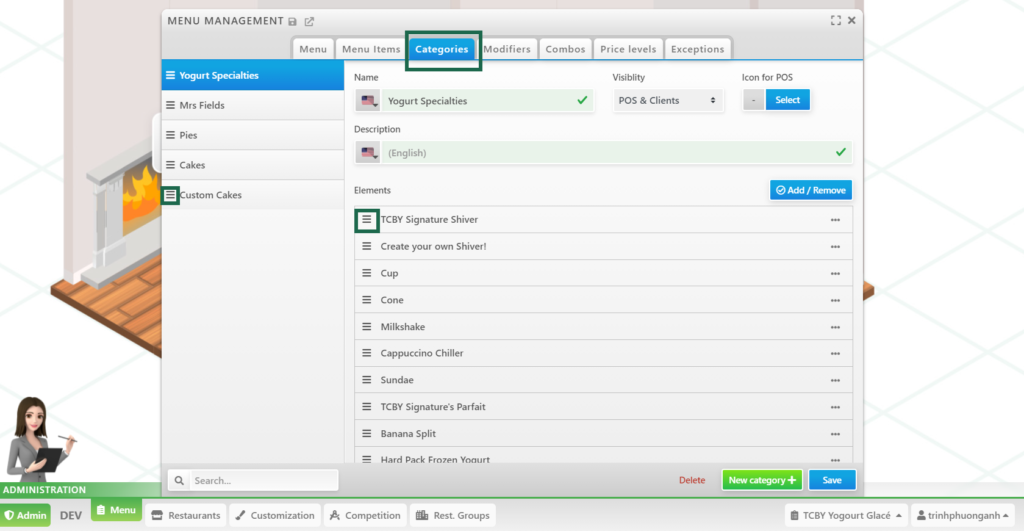Switch to the Modifiers tab
1024x531 pixels.
(x=507, y=49)
